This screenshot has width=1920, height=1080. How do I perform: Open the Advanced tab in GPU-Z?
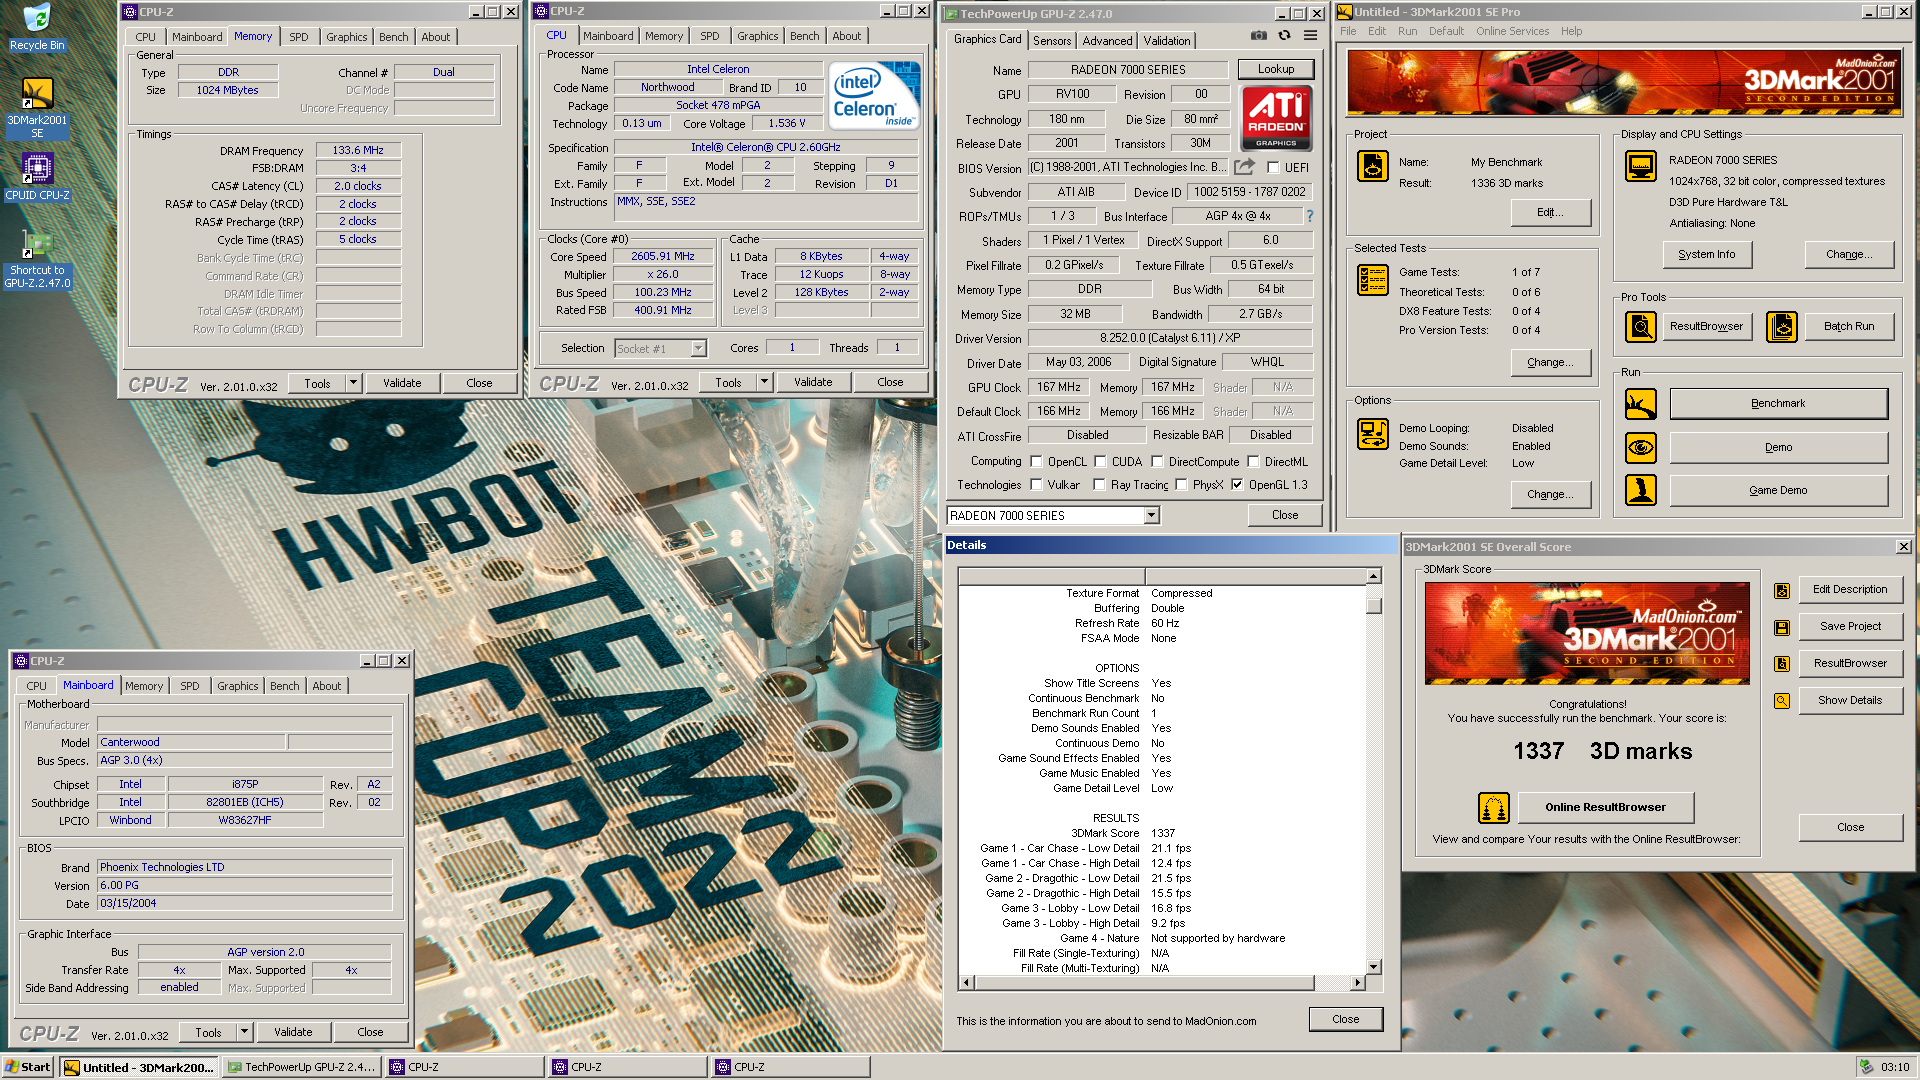tap(1107, 41)
